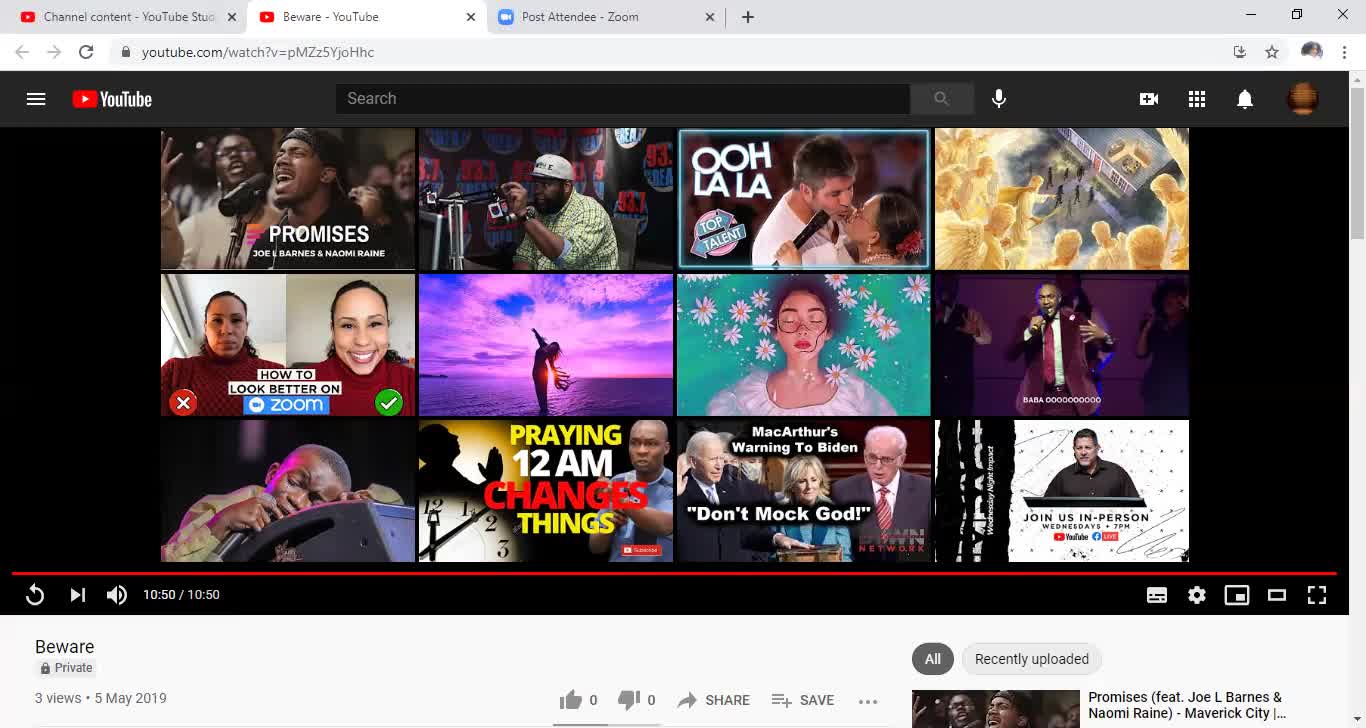Click the install app icon in address bar
Image resolution: width=1366 pixels, height=728 pixels.
1239,52
